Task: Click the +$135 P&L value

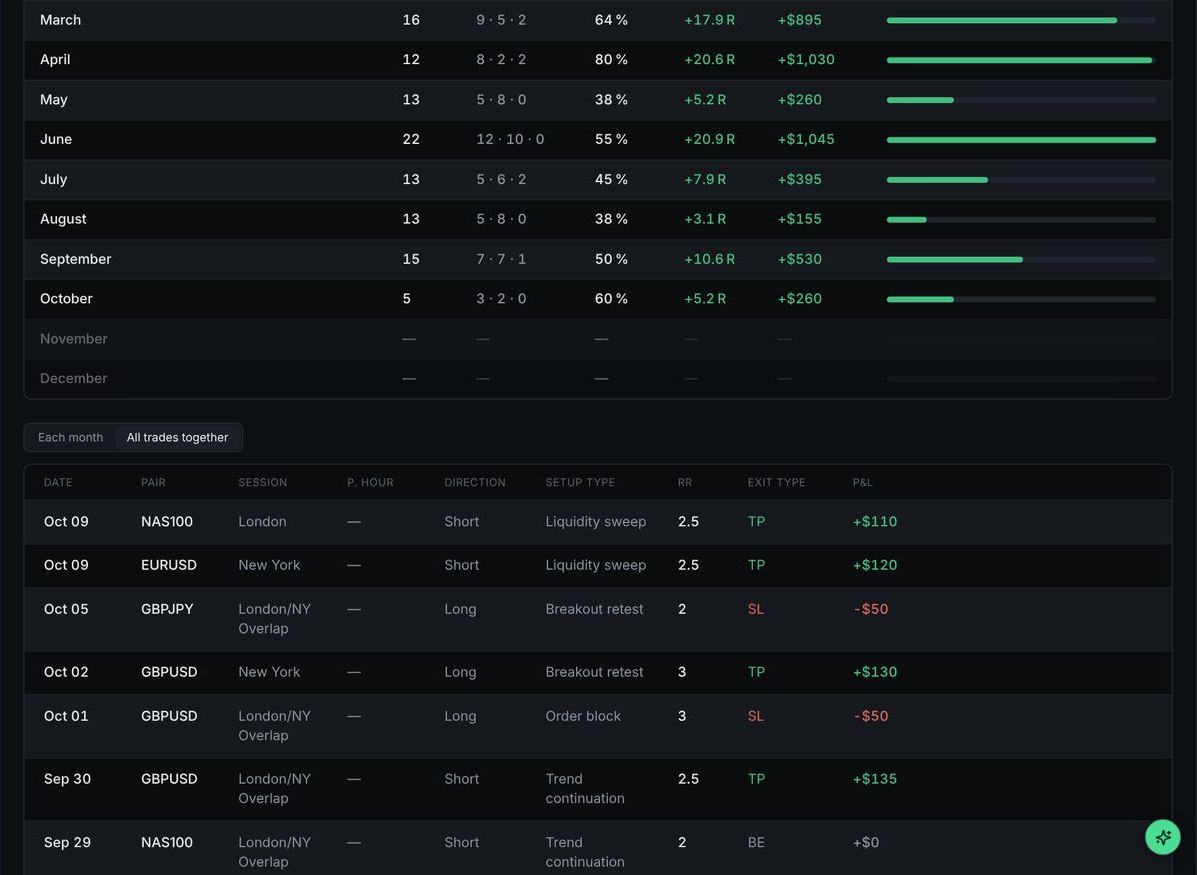Action: [875, 780]
